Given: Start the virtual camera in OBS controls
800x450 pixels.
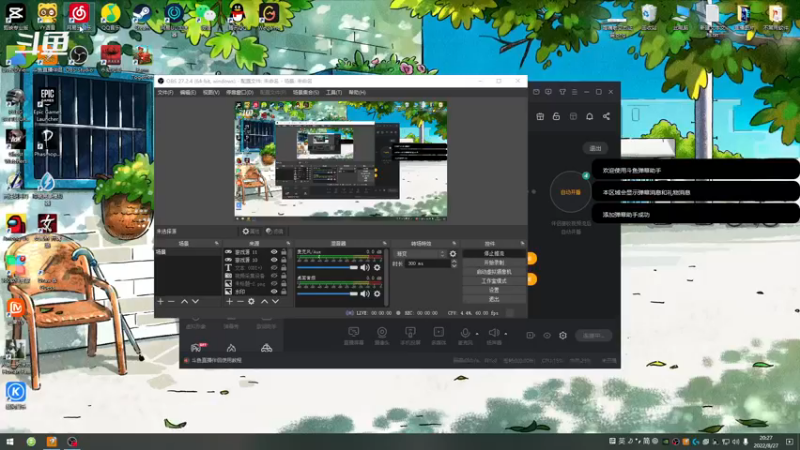Looking at the screenshot, I should pyautogui.click(x=494, y=272).
